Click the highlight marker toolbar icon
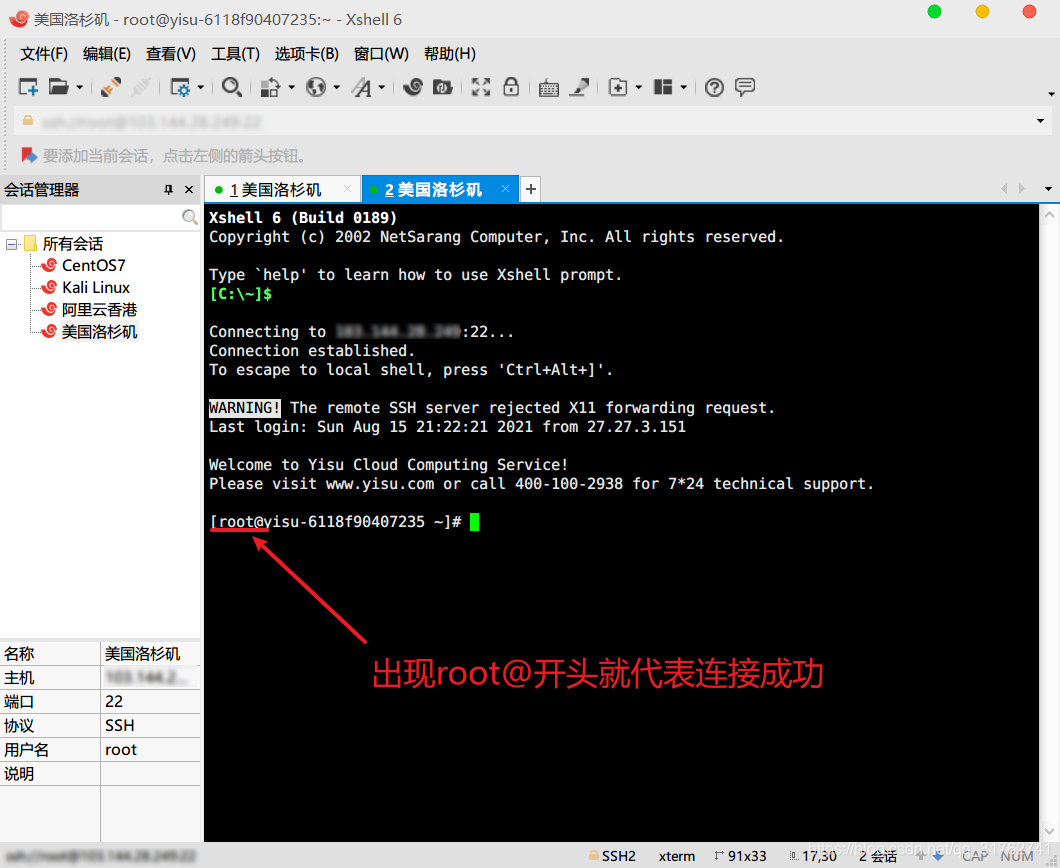 pyautogui.click(x=579, y=87)
